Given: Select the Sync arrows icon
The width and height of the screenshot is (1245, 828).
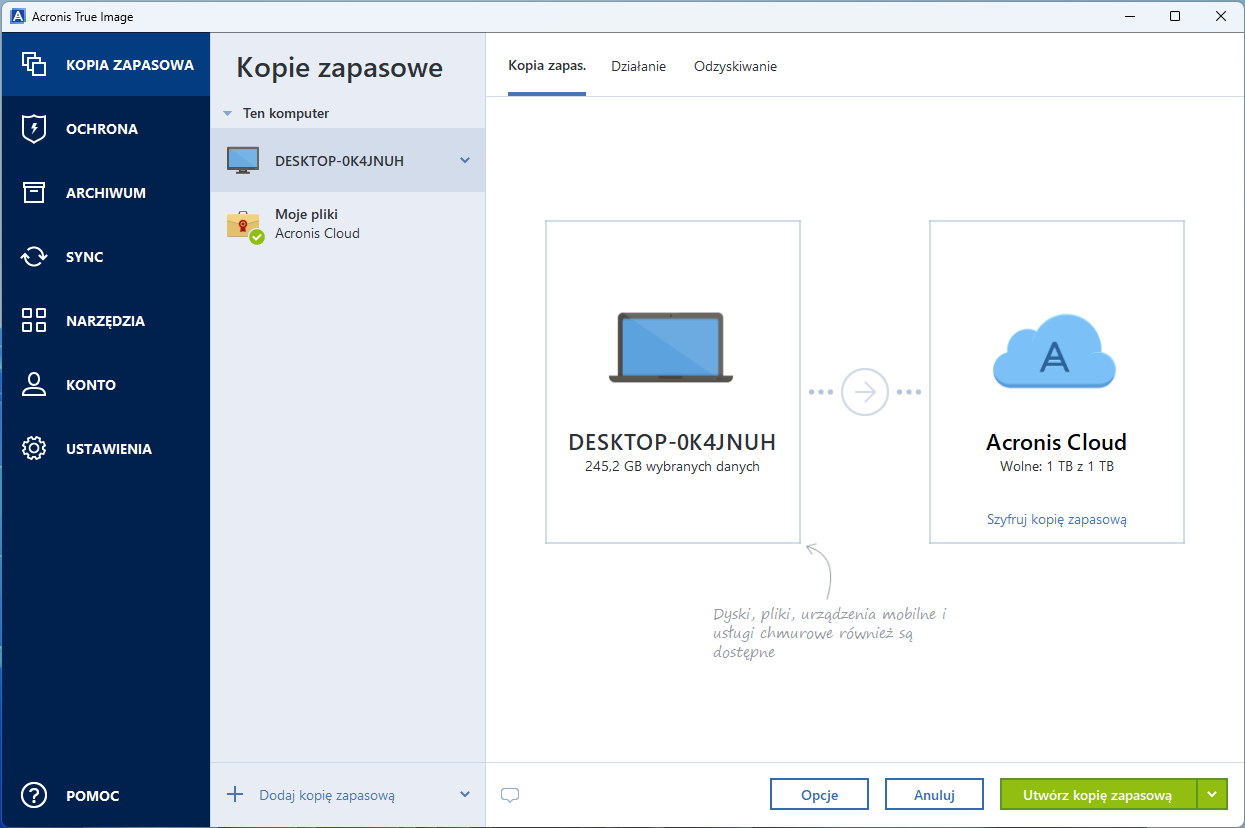Looking at the screenshot, I should click(x=34, y=257).
